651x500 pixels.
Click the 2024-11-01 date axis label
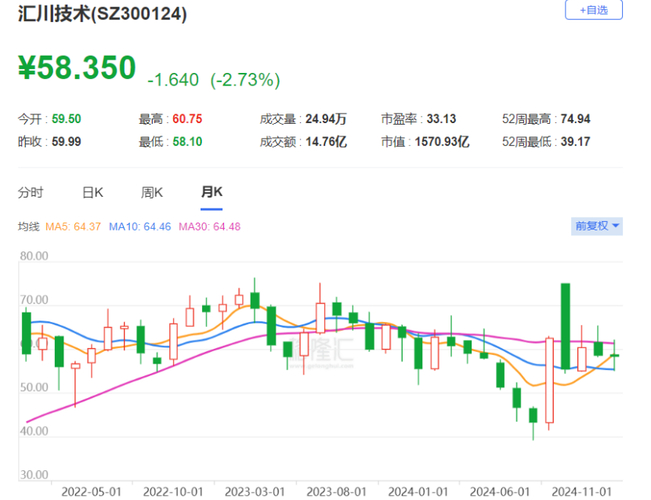pos(582,492)
